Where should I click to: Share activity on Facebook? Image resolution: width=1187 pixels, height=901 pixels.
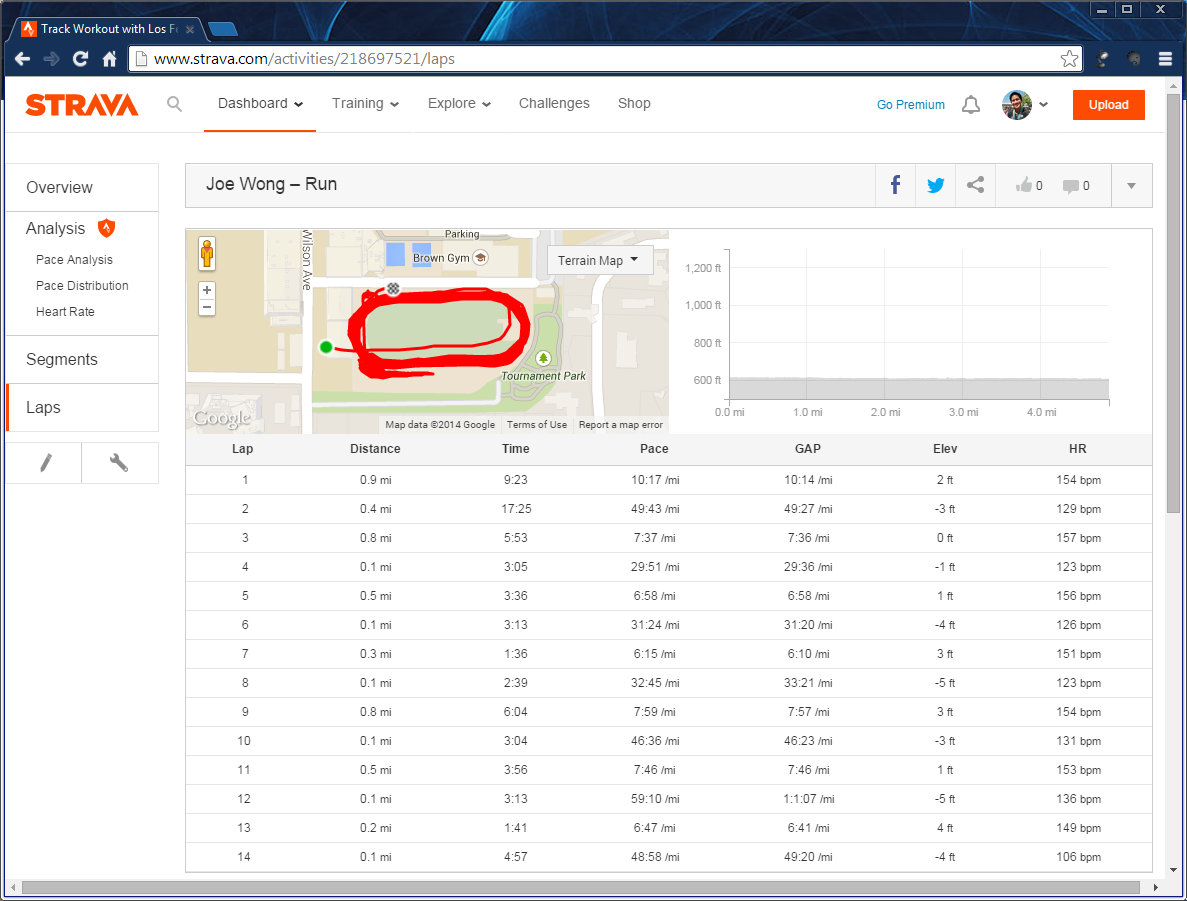click(895, 185)
